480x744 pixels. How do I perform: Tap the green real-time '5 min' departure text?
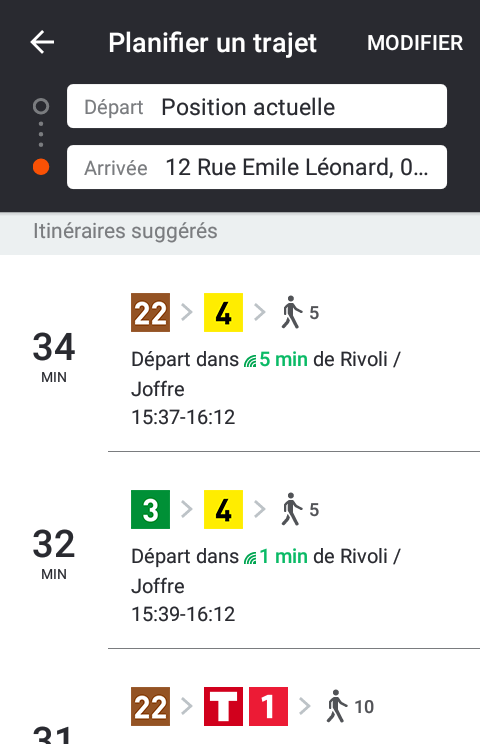[x=283, y=360]
